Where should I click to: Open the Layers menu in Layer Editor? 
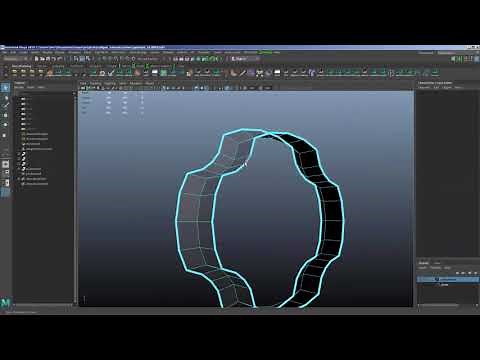423,268
